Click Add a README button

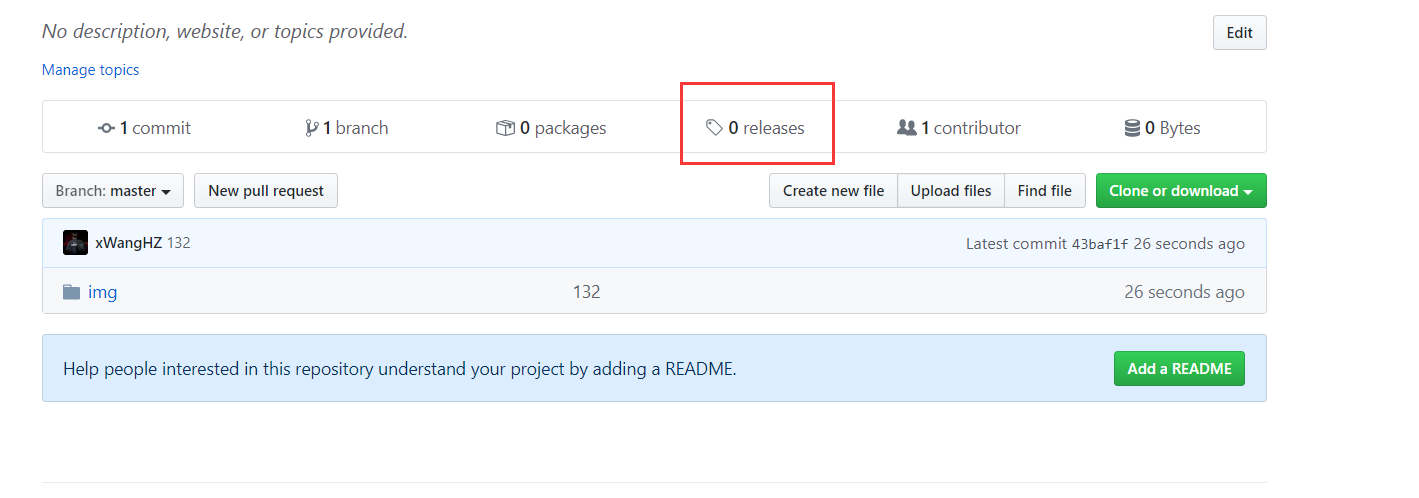click(x=1179, y=369)
